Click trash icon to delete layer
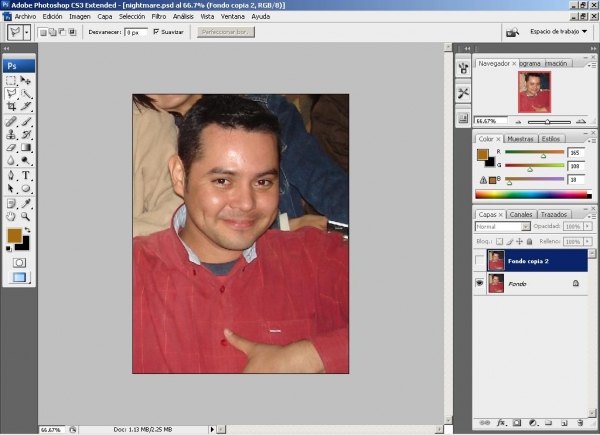The height and width of the screenshot is (435, 600). click(580, 423)
